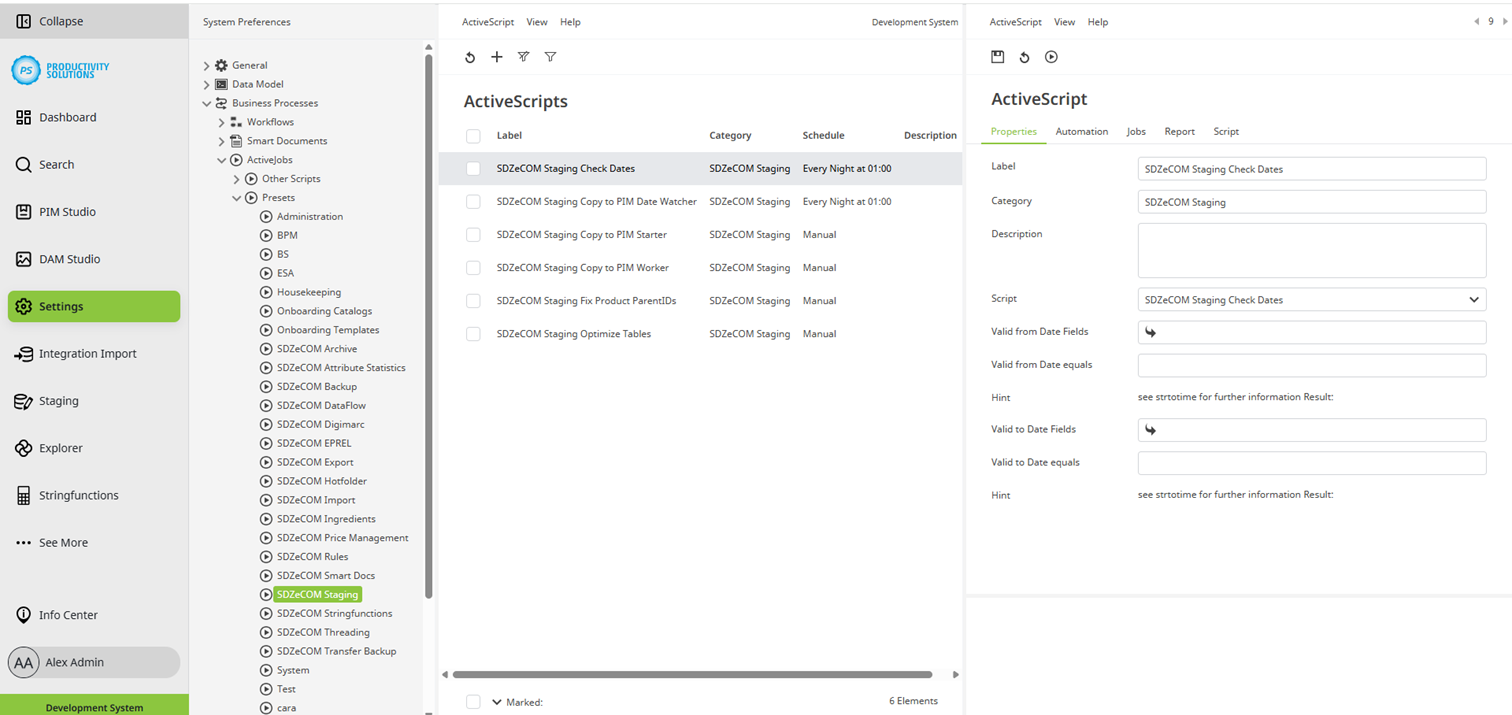Expand the Workflows tree node

click(221, 121)
